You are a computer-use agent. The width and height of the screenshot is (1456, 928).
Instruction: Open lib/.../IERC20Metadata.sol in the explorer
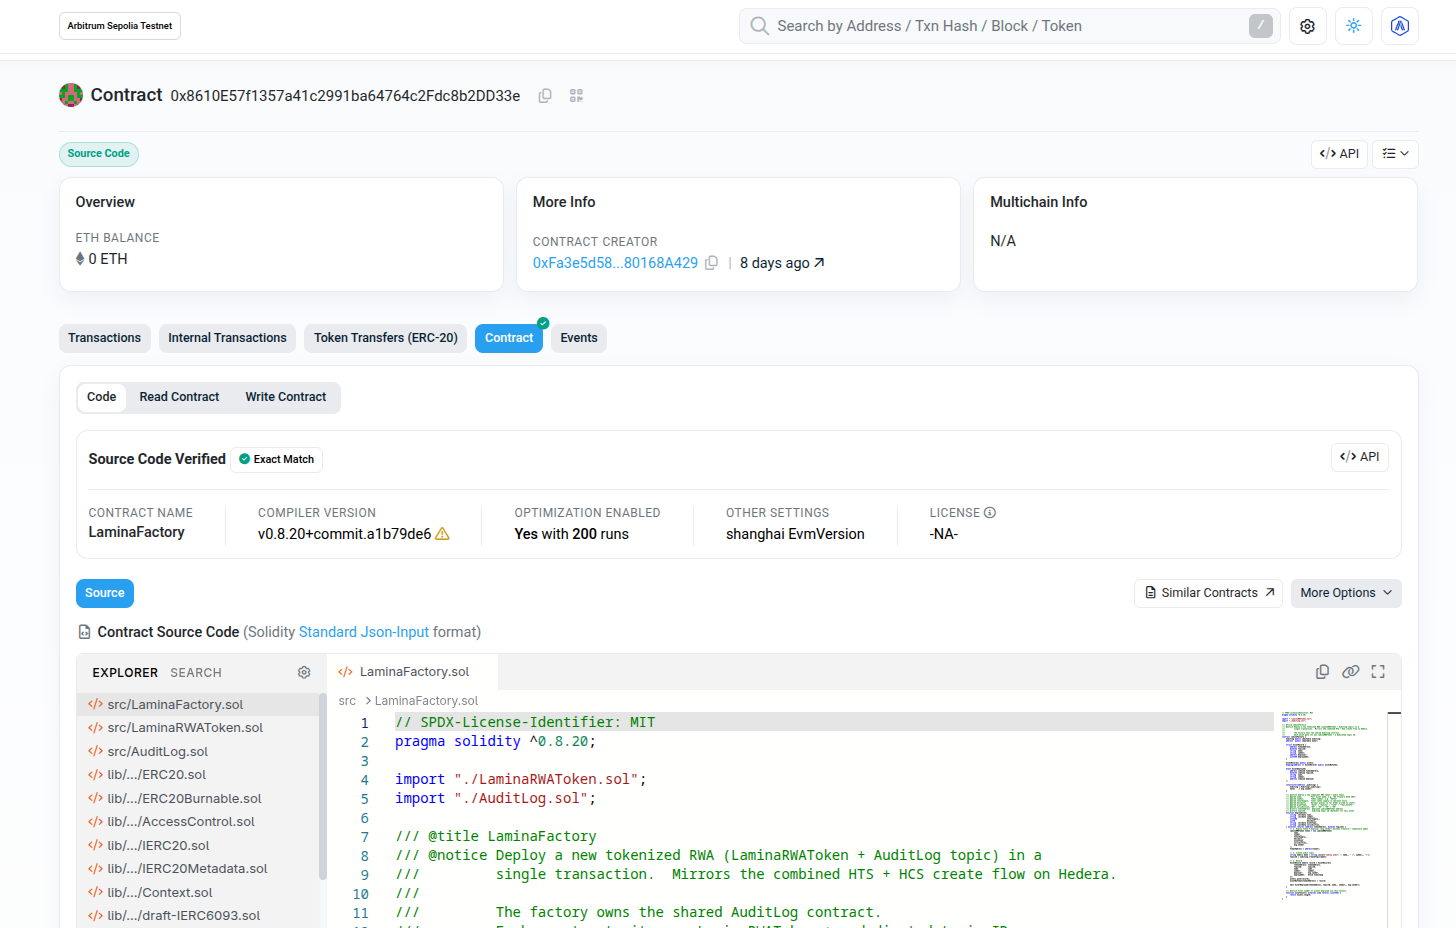pyautogui.click(x=198, y=869)
